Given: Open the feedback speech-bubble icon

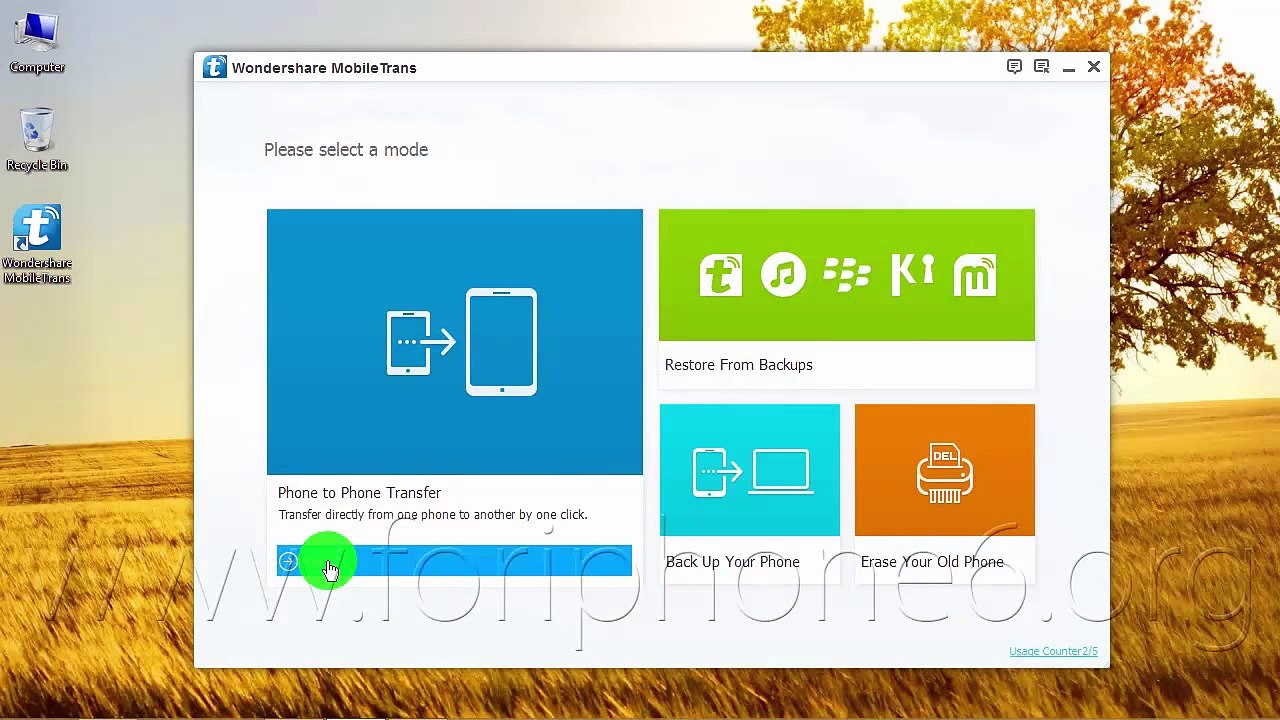Looking at the screenshot, I should point(1014,67).
